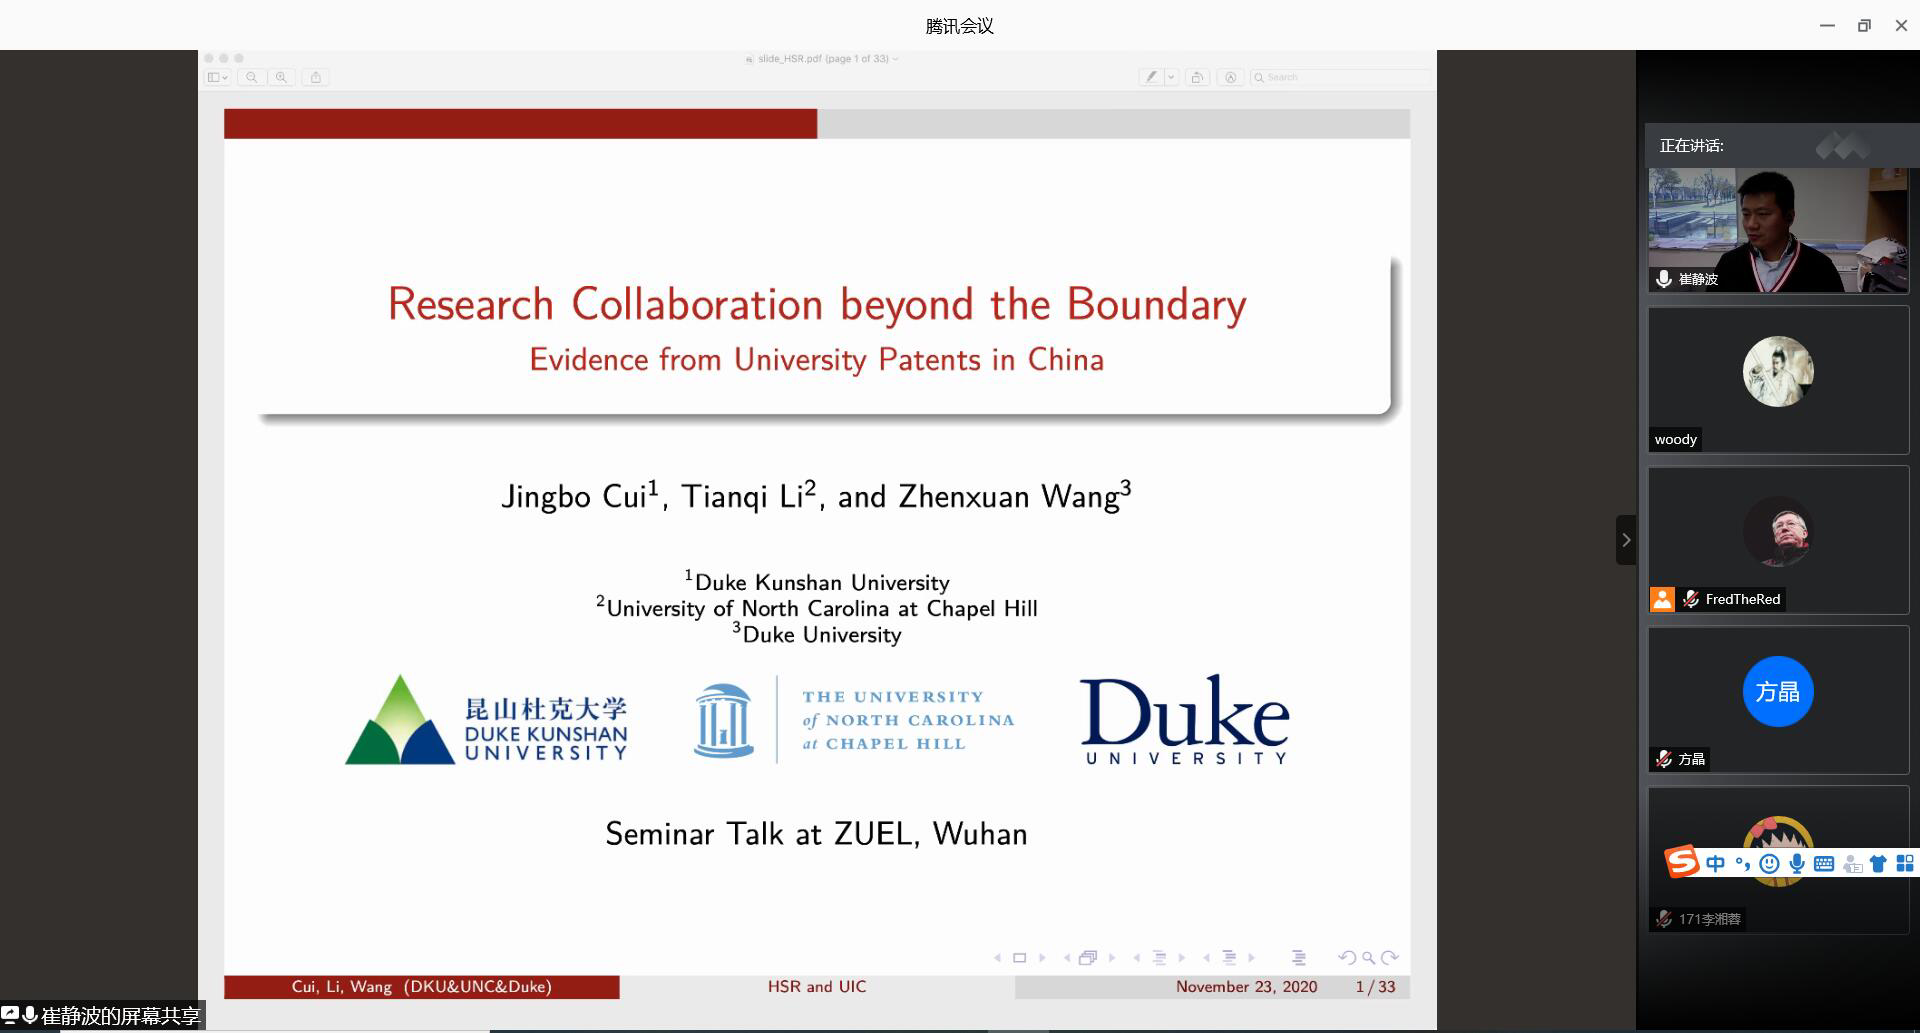Select woody's participant video tile

pyautogui.click(x=1778, y=380)
